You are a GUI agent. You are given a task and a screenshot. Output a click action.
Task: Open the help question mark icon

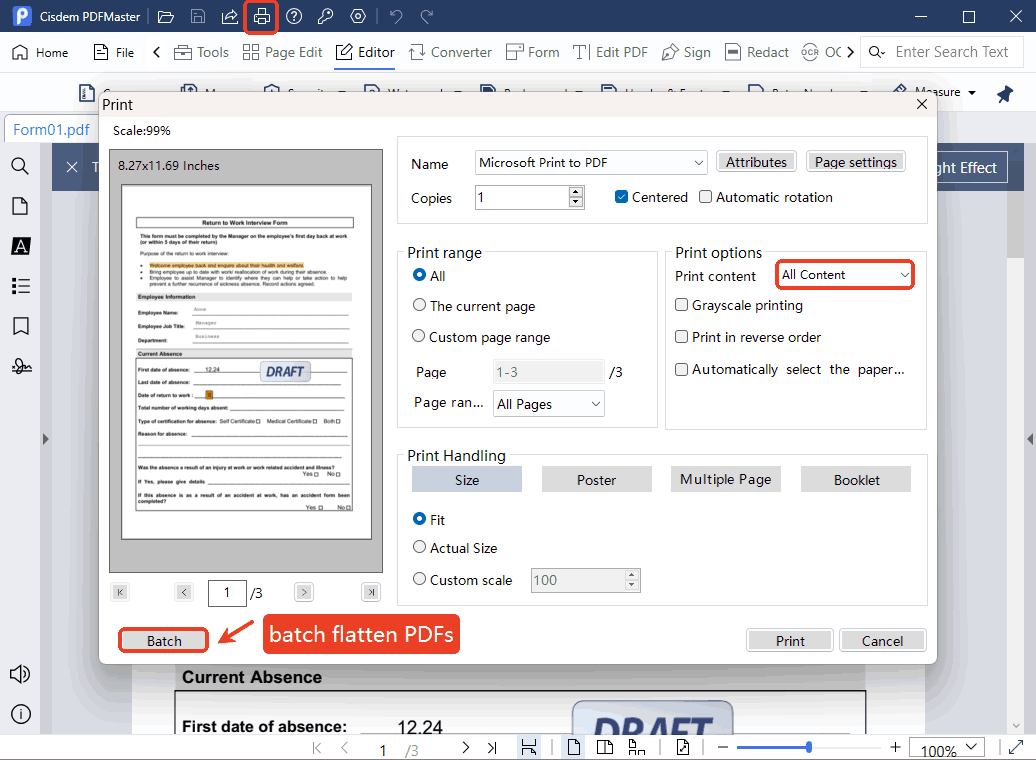pyautogui.click(x=294, y=17)
